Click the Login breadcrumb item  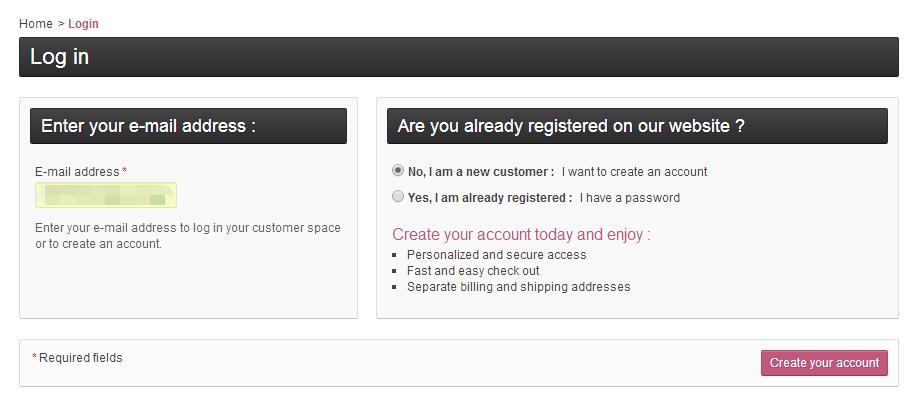pyautogui.click(x=83, y=23)
